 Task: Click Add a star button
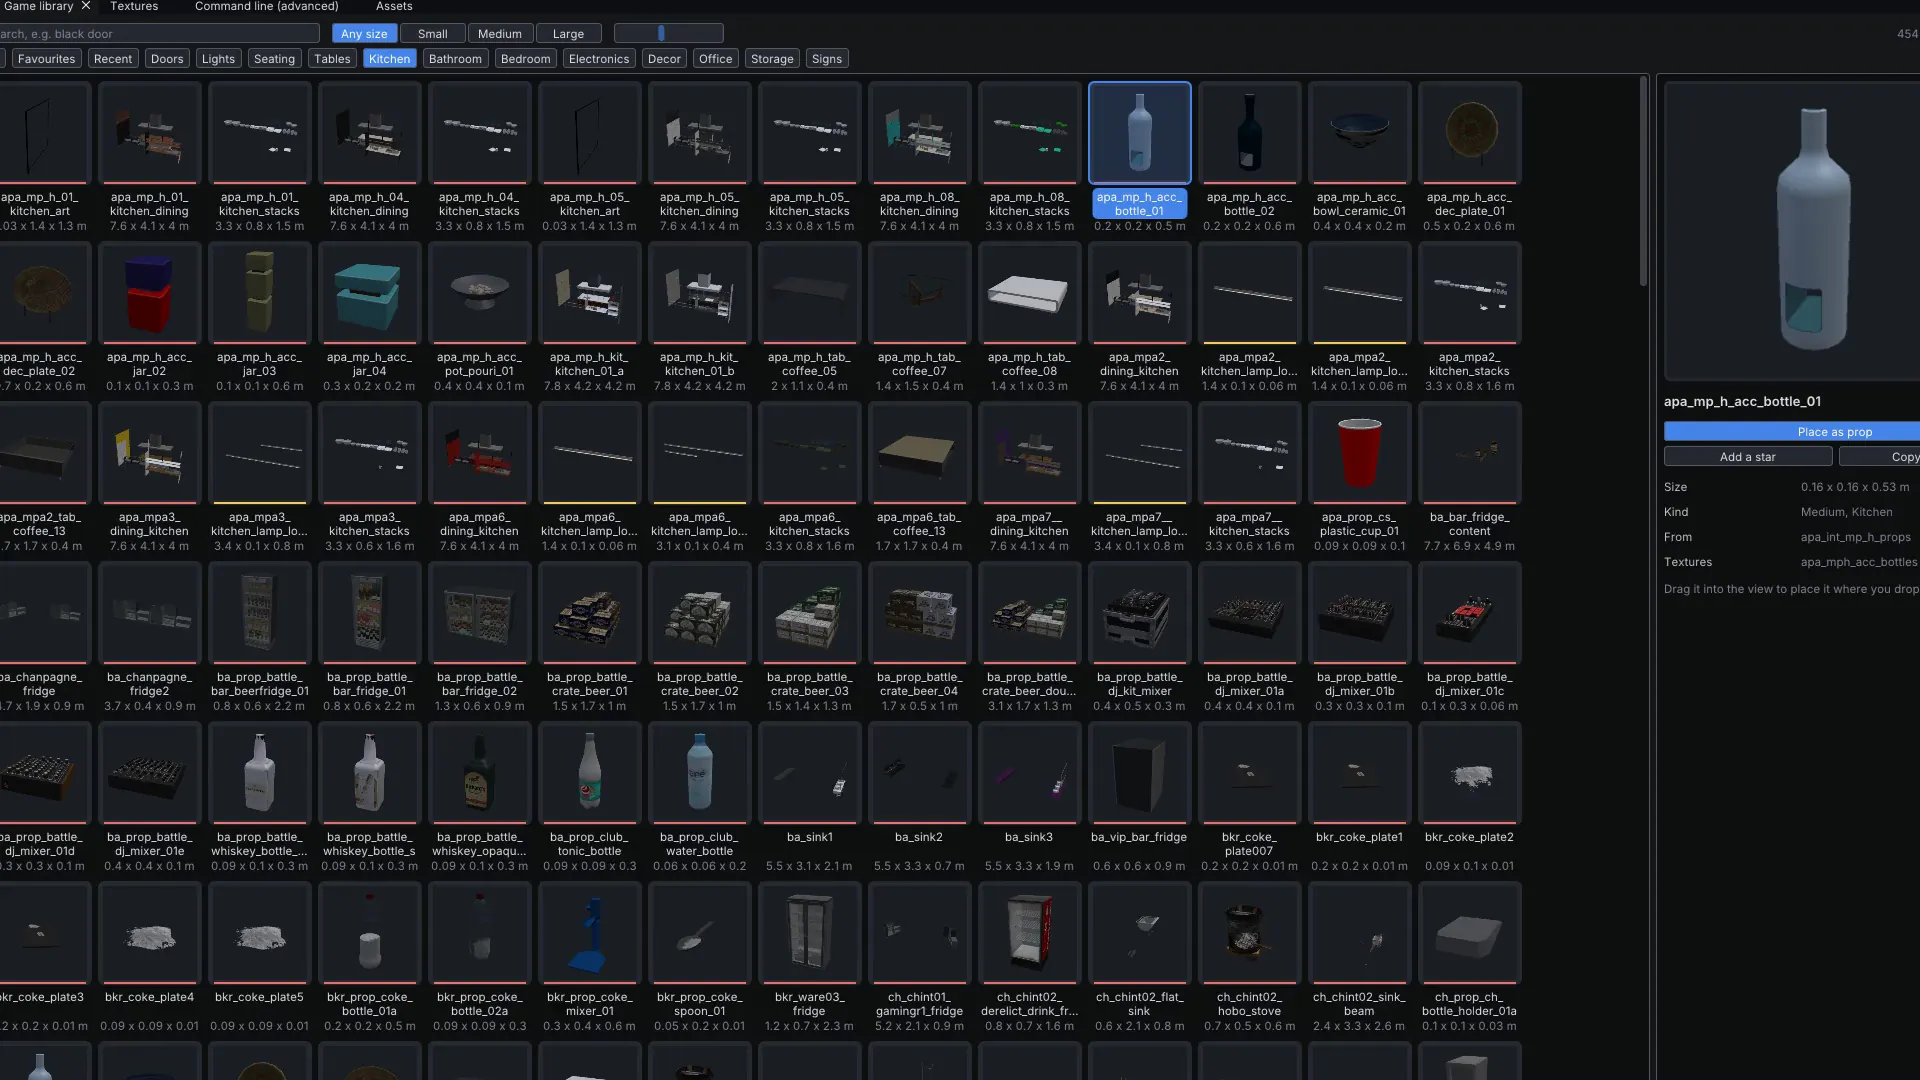click(x=1748, y=456)
